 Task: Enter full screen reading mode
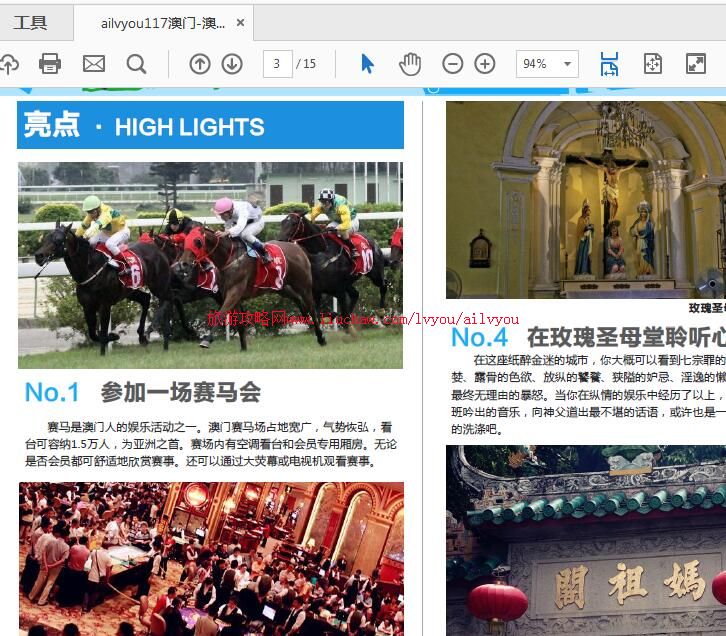click(x=696, y=64)
